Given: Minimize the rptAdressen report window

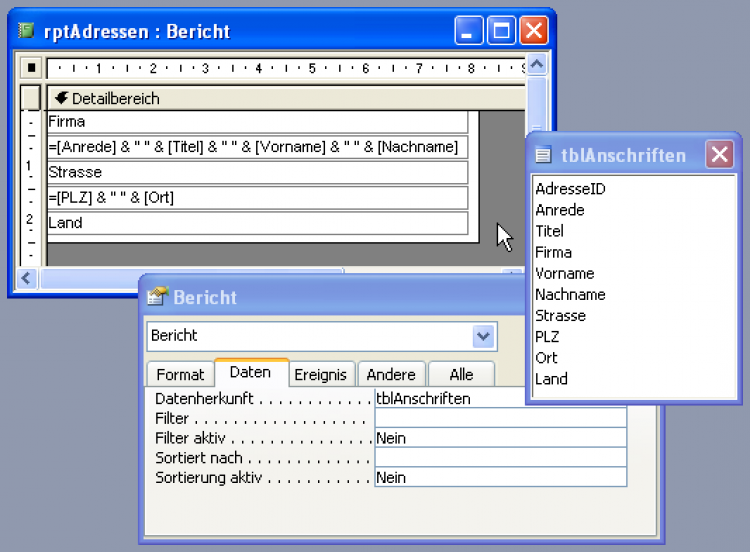Looking at the screenshot, I should [x=470, y=31].
